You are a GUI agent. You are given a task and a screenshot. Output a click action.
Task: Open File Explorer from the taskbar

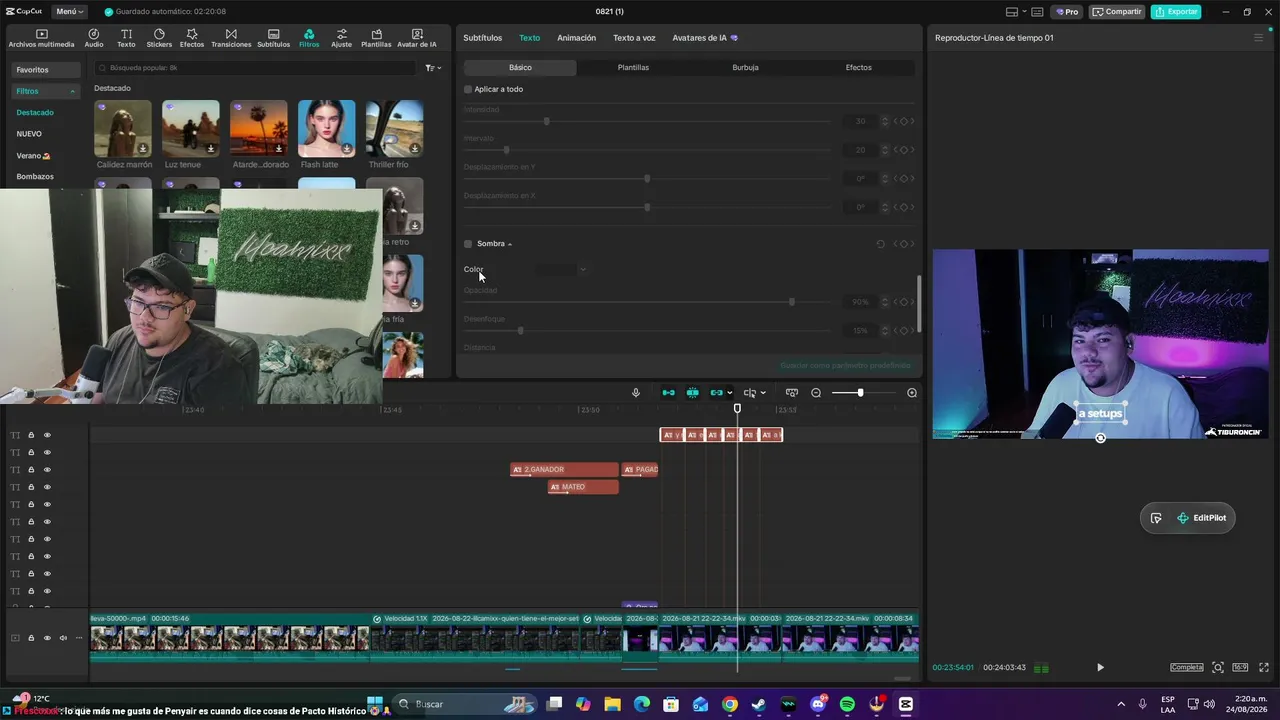612,704
